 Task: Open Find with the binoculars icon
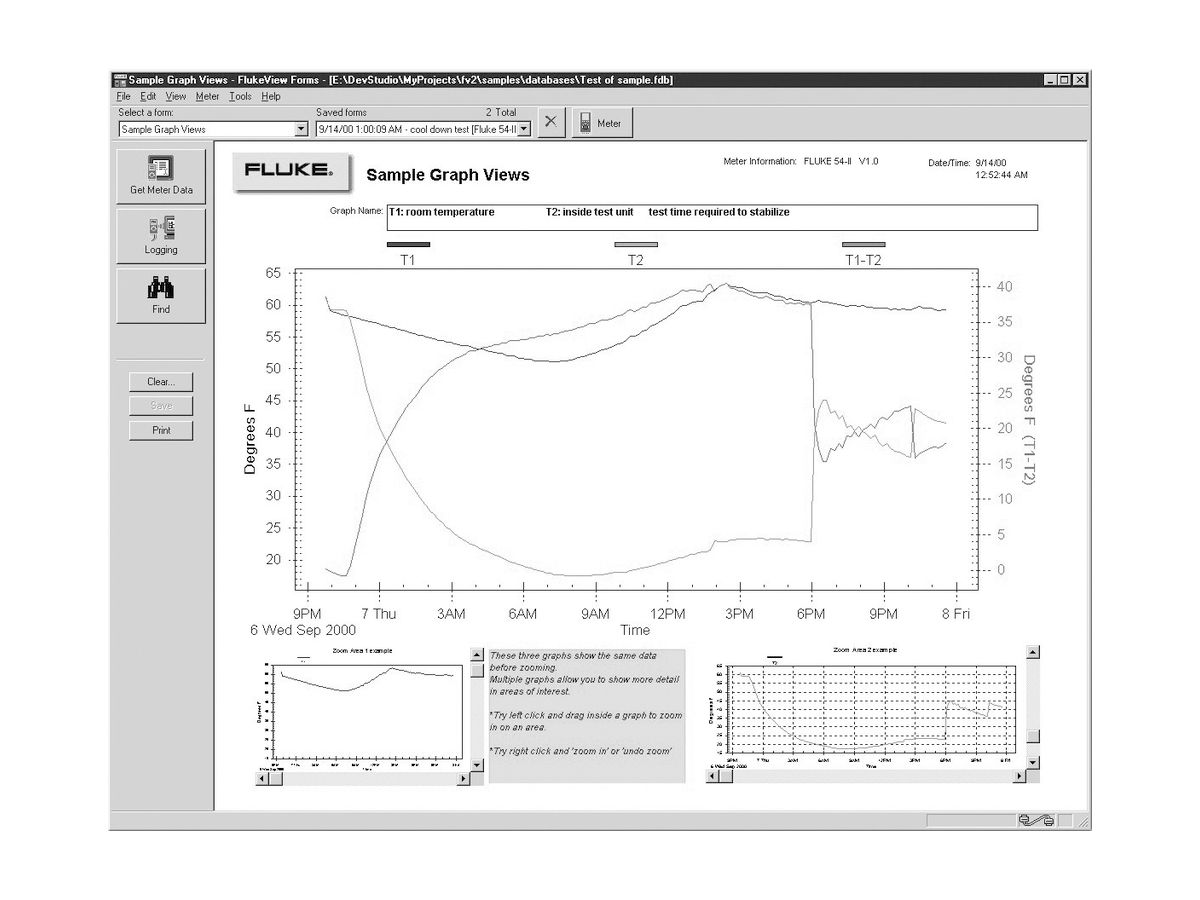coord(161,295)
